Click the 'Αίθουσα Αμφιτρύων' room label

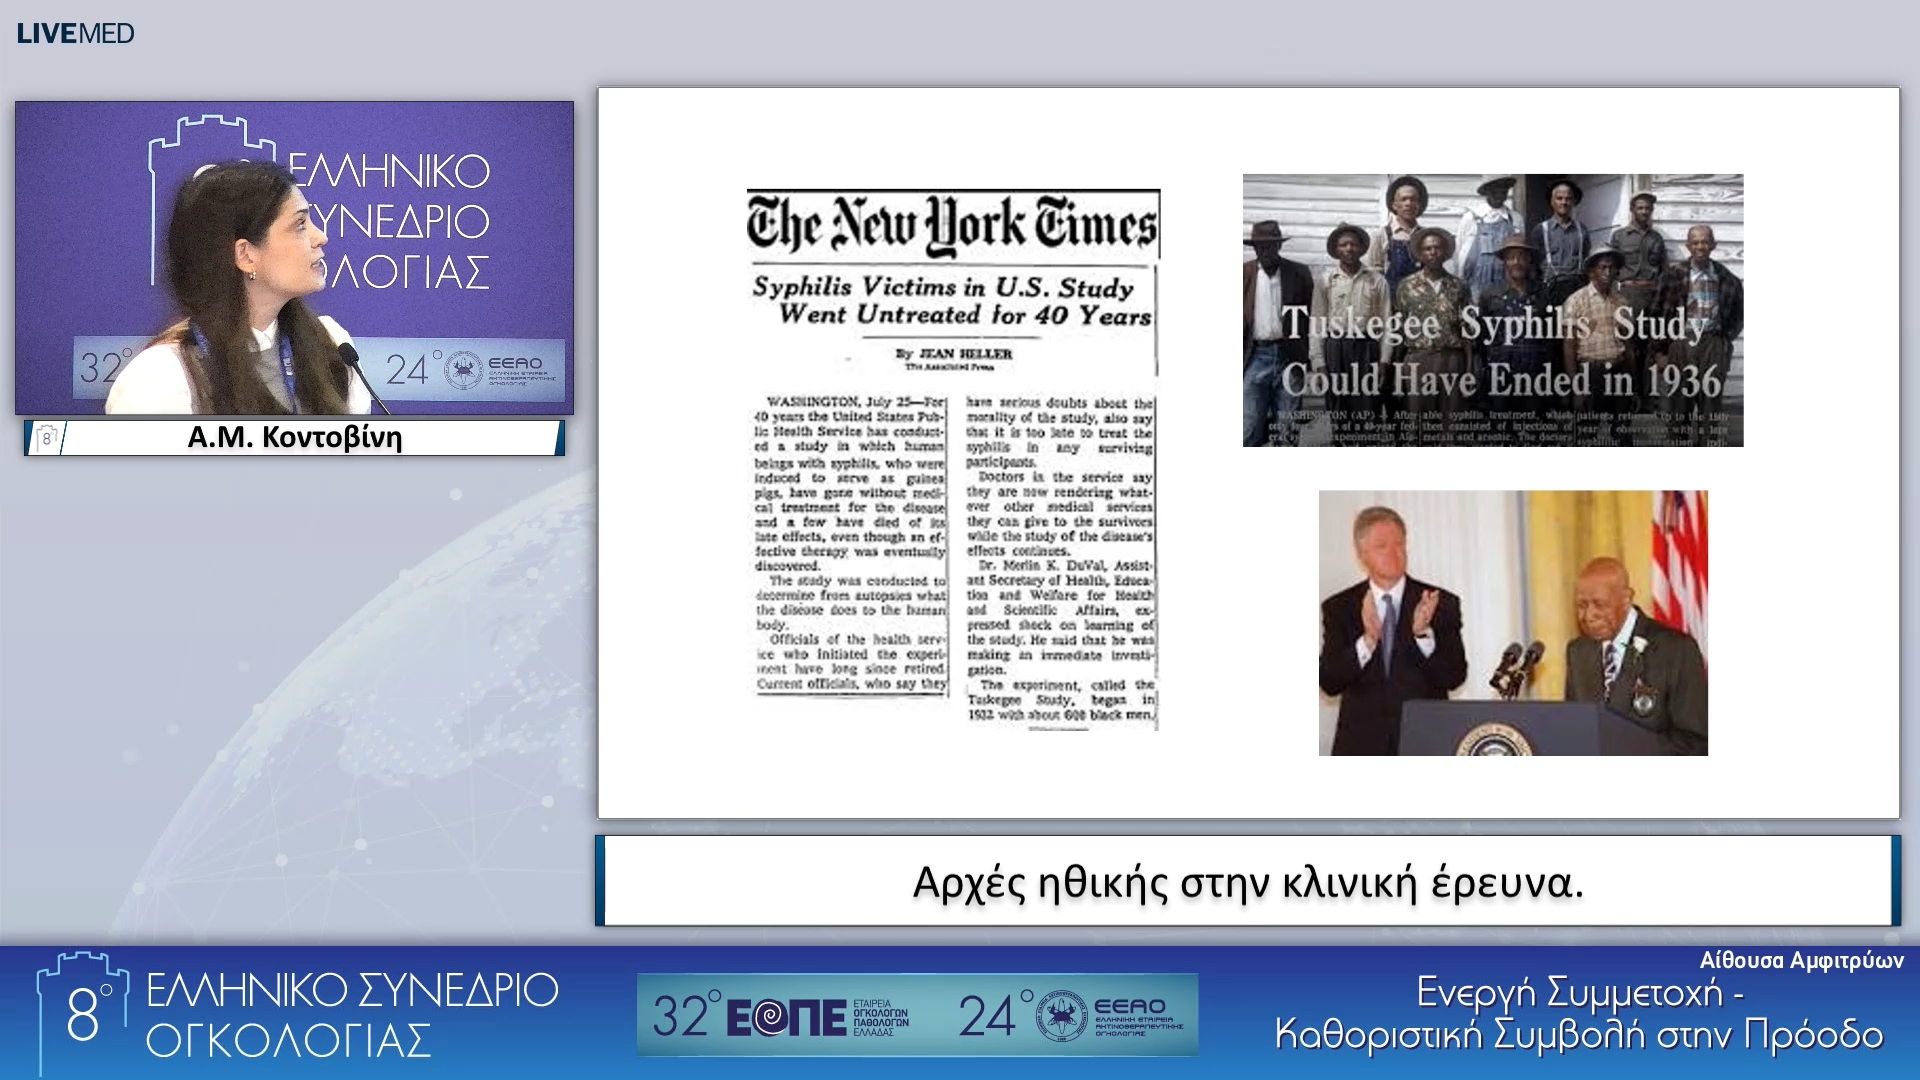click(x=1801, y=961)
